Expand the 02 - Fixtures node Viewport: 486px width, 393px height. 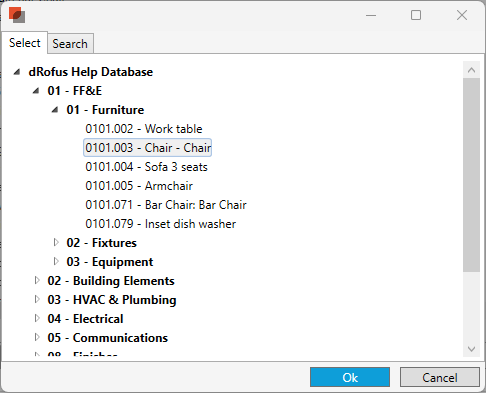tap(56, 242)
